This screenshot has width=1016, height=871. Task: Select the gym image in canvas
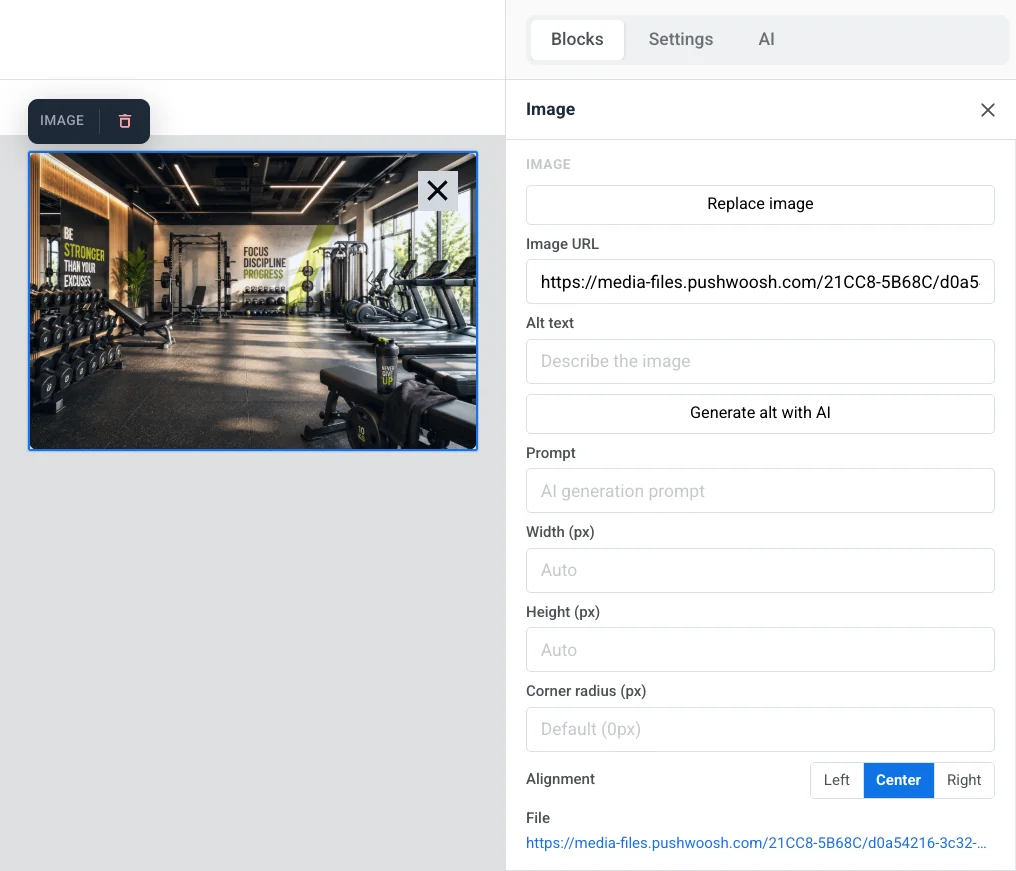tap(253, 301)
